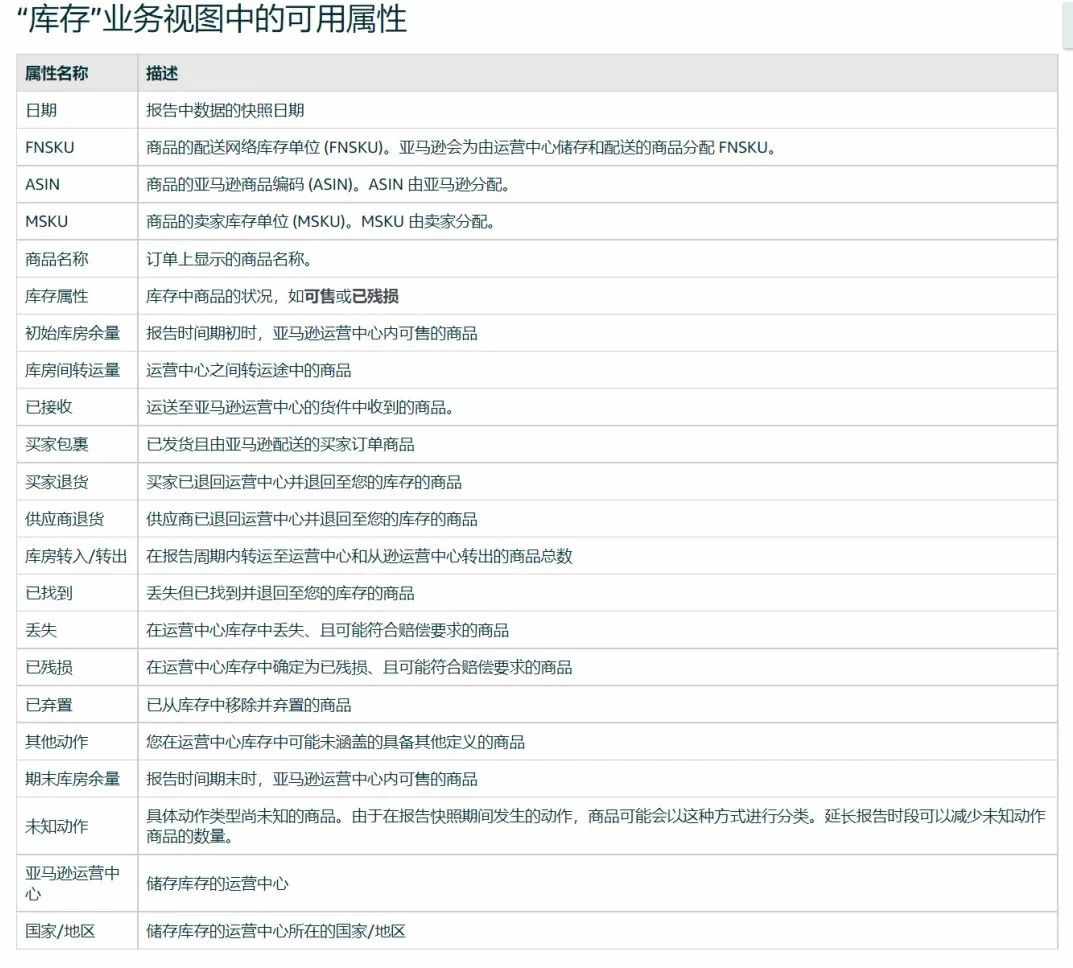Click description 已发货且由亚马逊配送的买家订单商品
1073x968 pixels.
[x=280, y=445]
